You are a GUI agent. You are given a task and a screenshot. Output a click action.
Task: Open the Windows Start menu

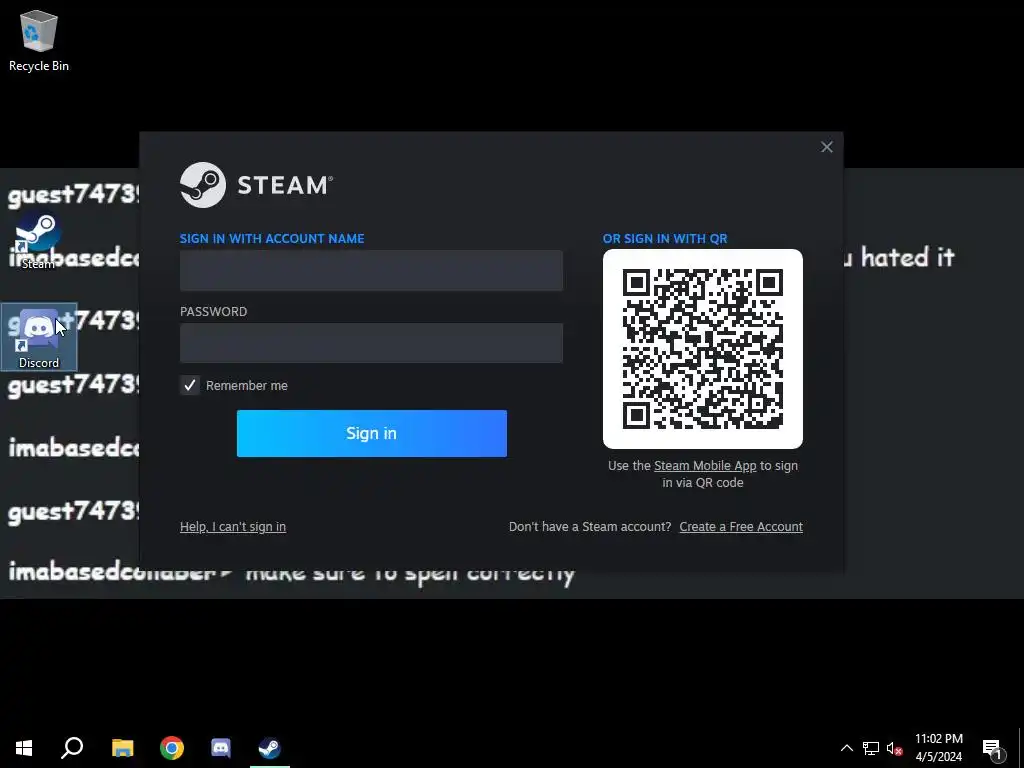(24, 748)
